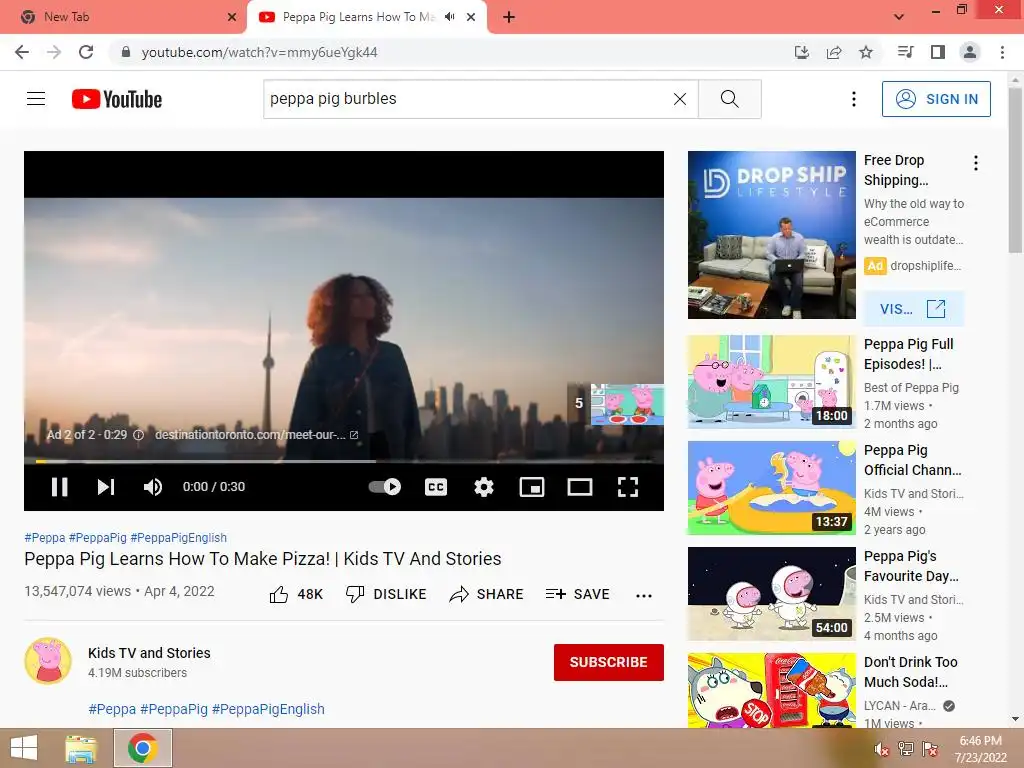This screenshot has width=1024, height=768.
Task: Enable the miniplayer mode
Action: (x=532, y=487)
